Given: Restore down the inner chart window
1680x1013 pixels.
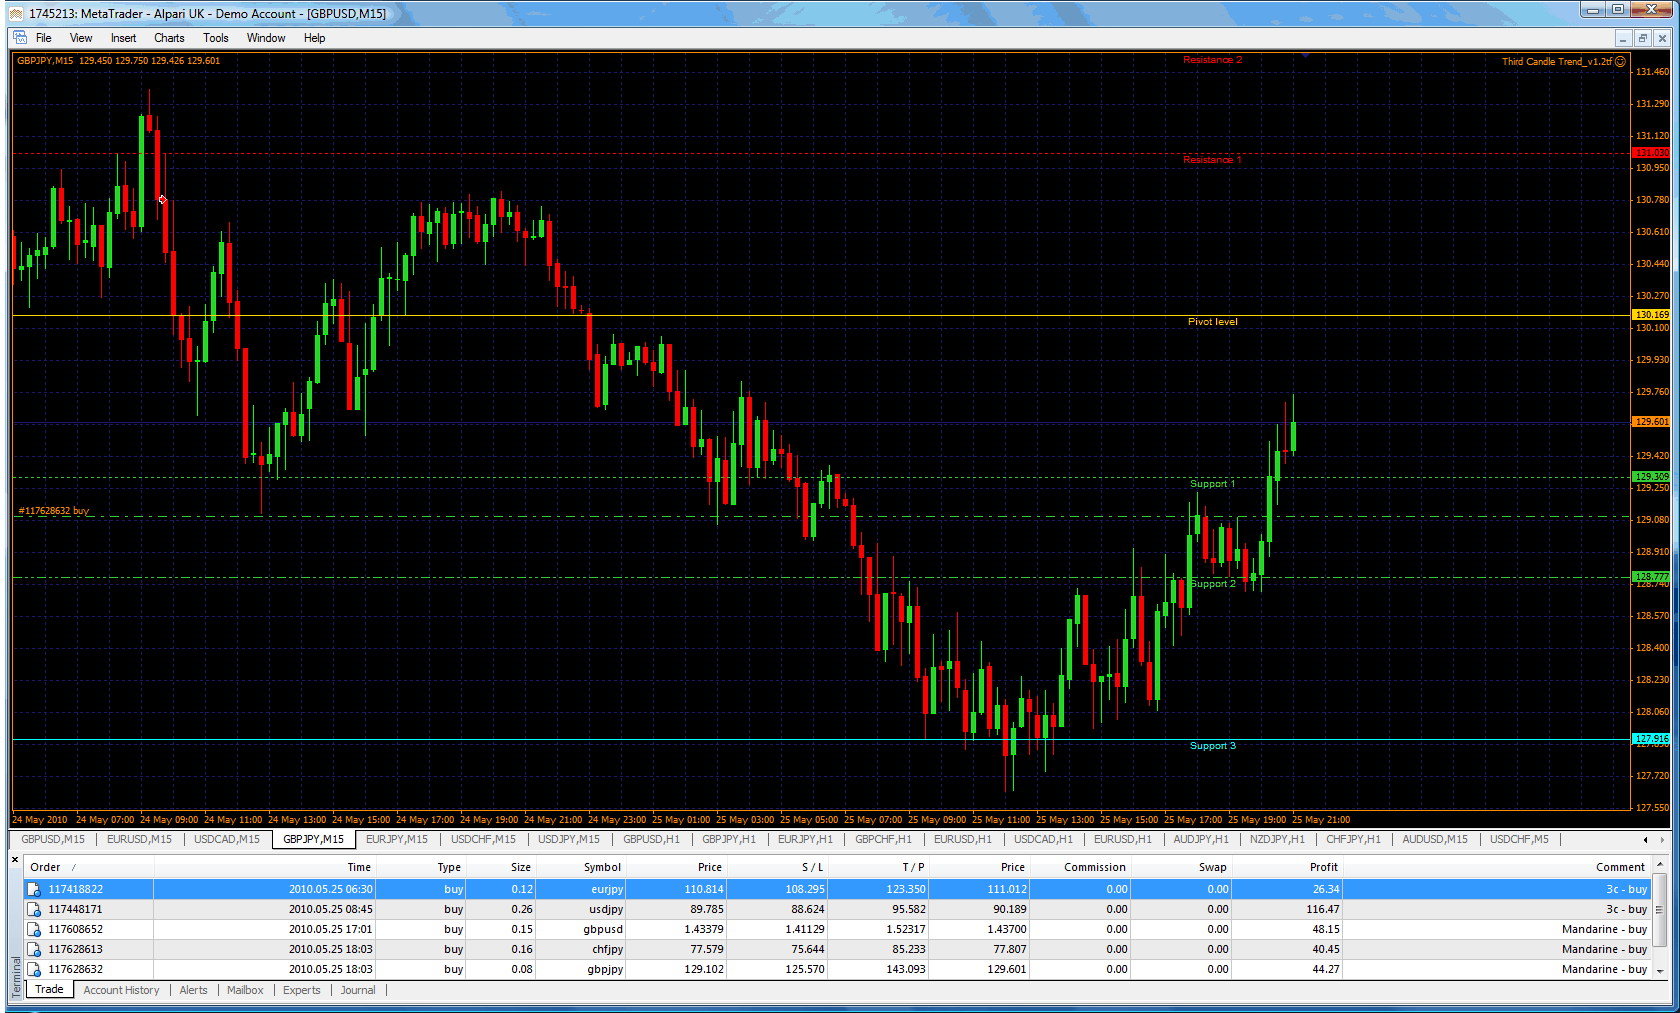Looking at the screenshot, I should (1642, 38).
